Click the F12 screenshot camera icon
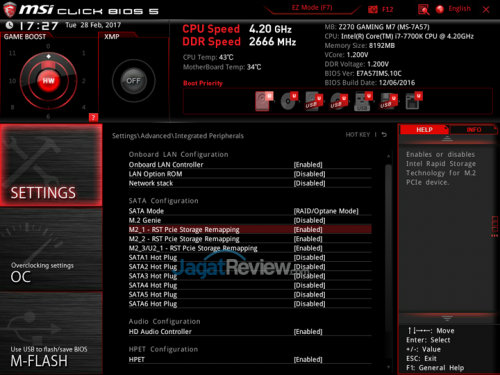The image size is (500, 375). pos(373,9)
